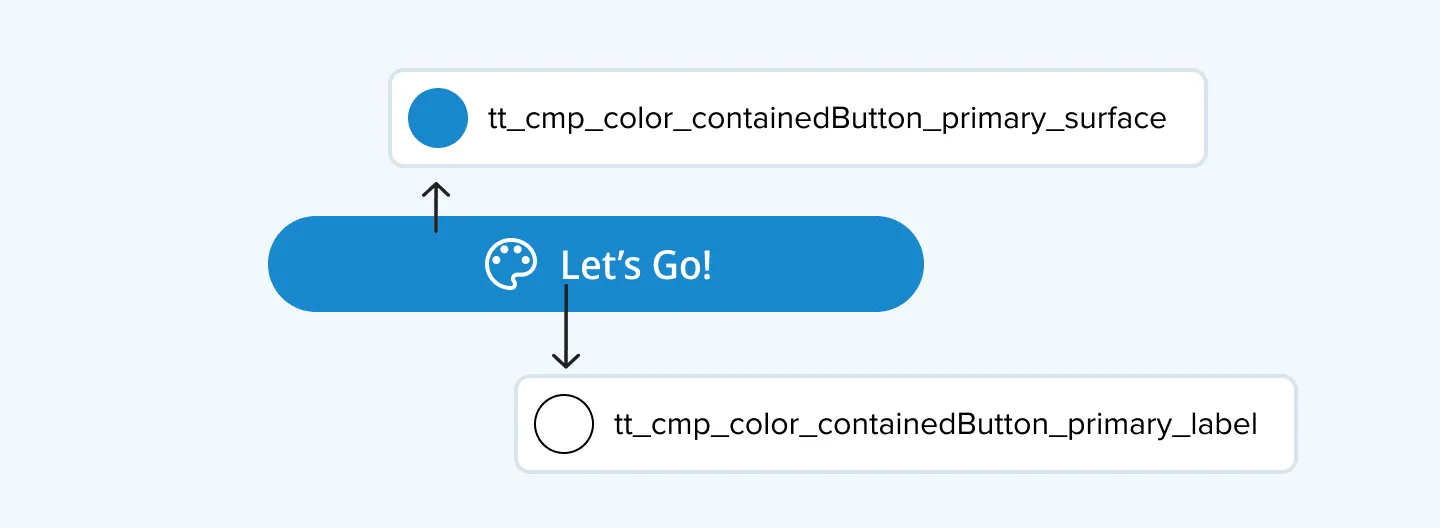
Task: Click the upward arrow above the button
Action: pyautogui.click(x=436, y=207)
